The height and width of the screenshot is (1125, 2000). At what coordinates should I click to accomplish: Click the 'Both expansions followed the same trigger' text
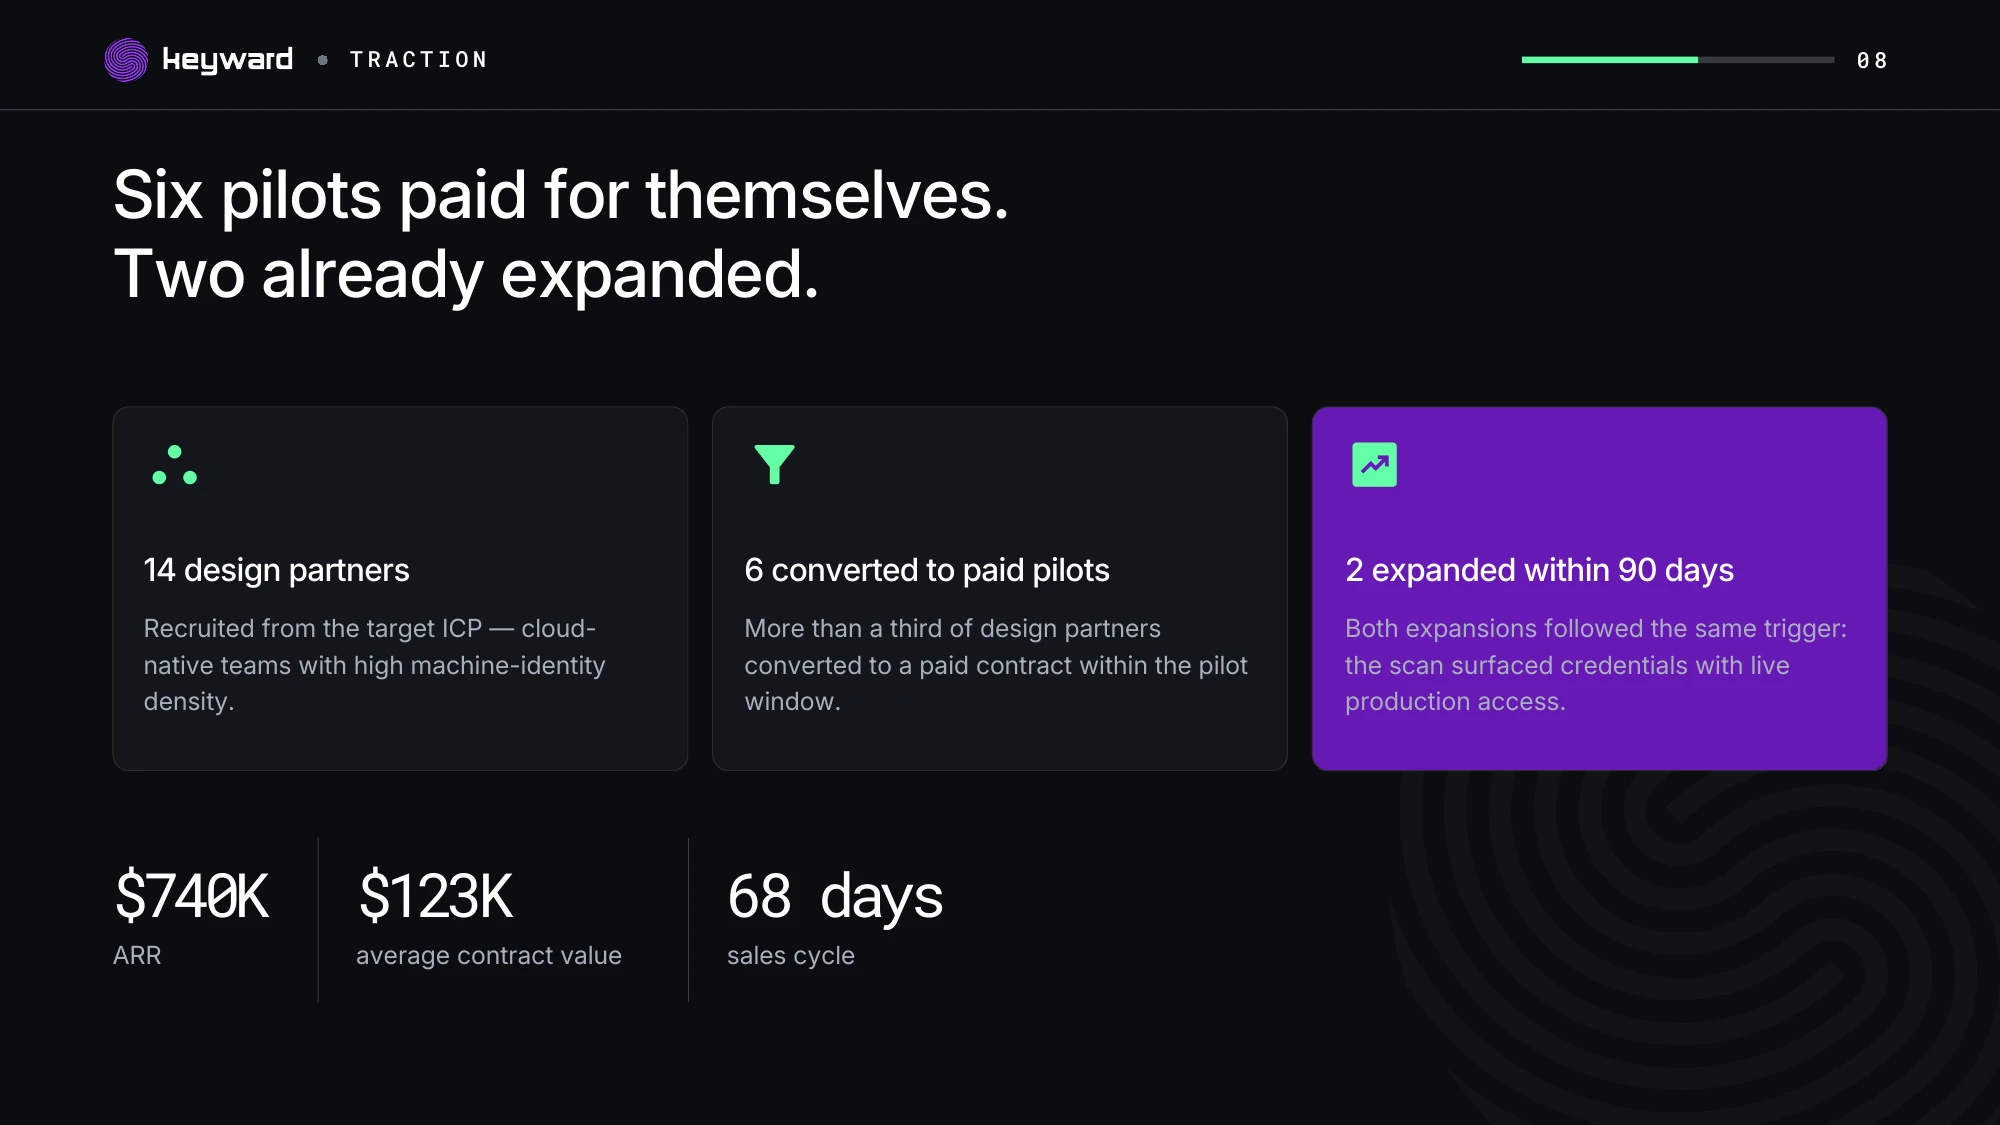pyautogui.click(x=1596, y=665)
